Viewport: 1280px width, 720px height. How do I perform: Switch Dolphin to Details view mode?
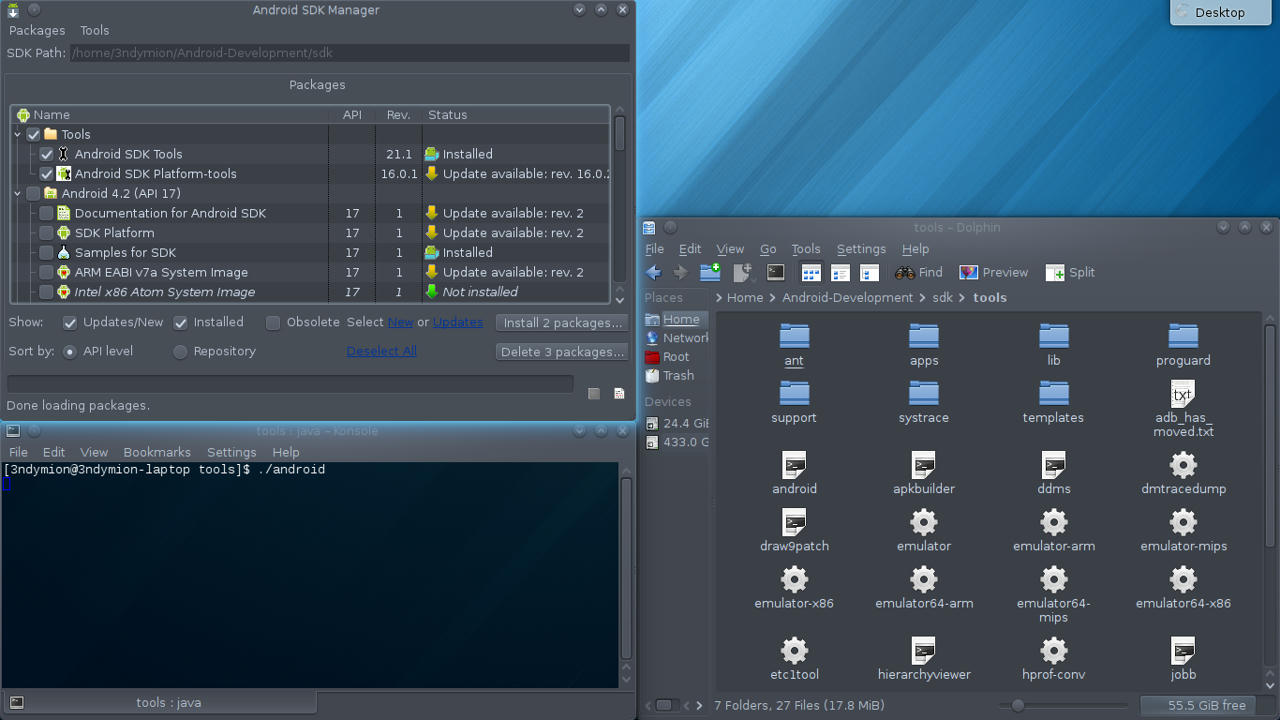869,272
